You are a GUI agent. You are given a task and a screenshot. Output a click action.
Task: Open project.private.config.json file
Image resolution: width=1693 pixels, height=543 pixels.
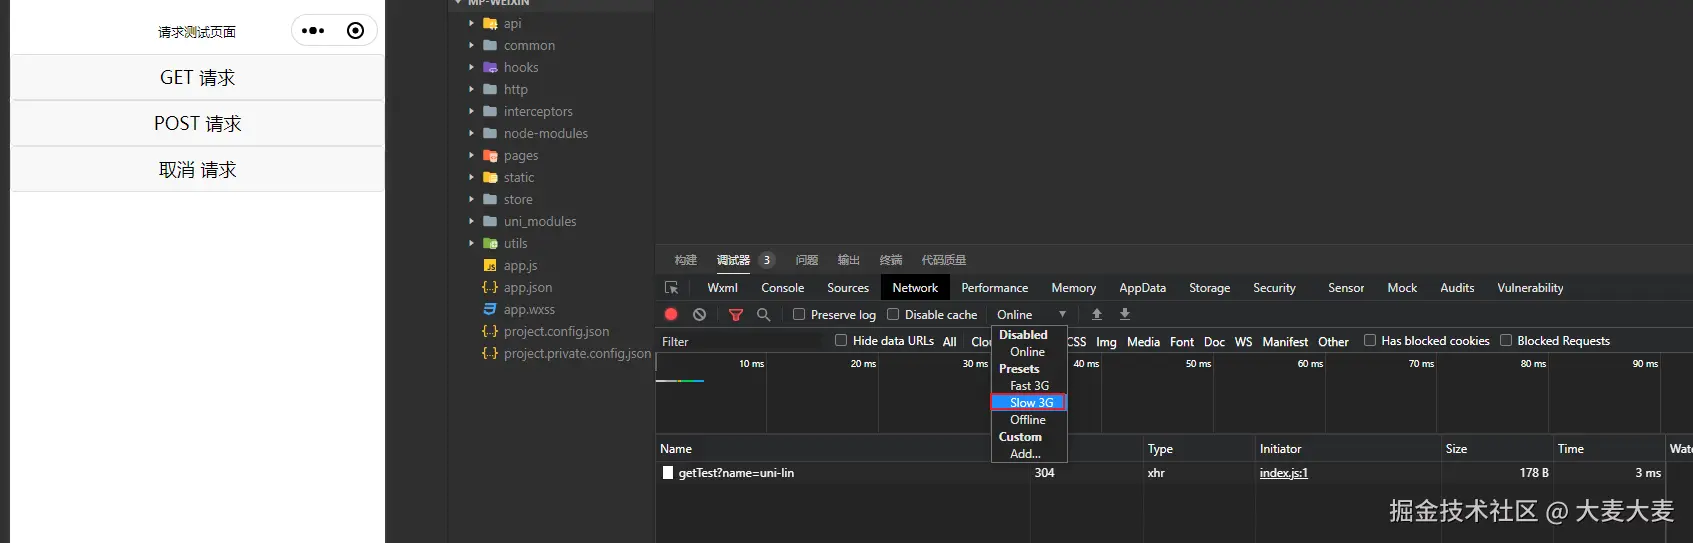click(x=577, y=353)
